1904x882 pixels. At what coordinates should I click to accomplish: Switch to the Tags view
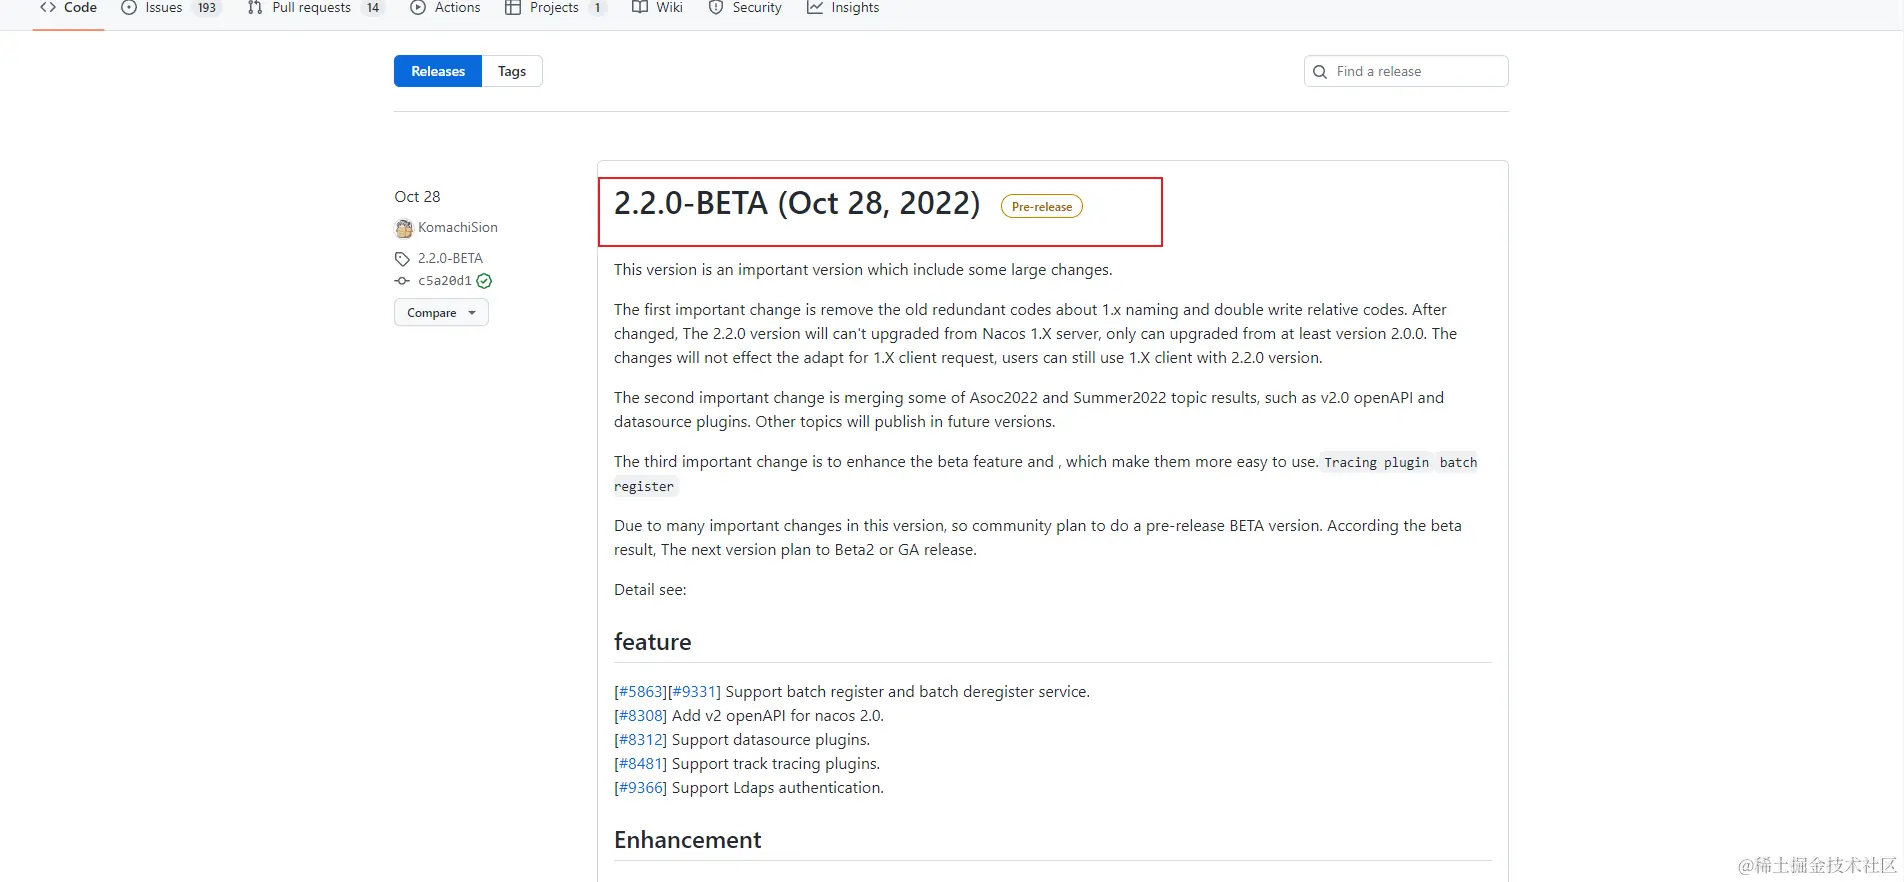coord(512,71)
